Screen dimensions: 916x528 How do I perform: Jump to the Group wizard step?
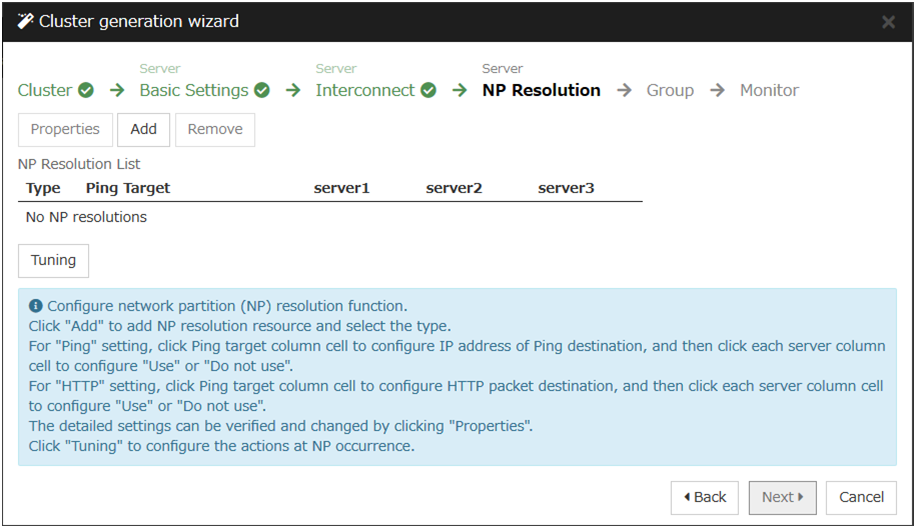670,90
